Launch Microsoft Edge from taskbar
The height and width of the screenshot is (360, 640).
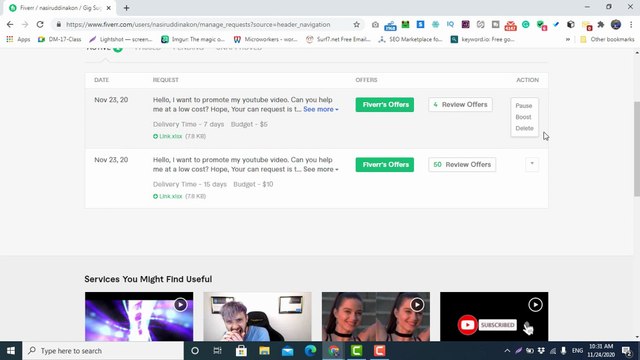311,351
